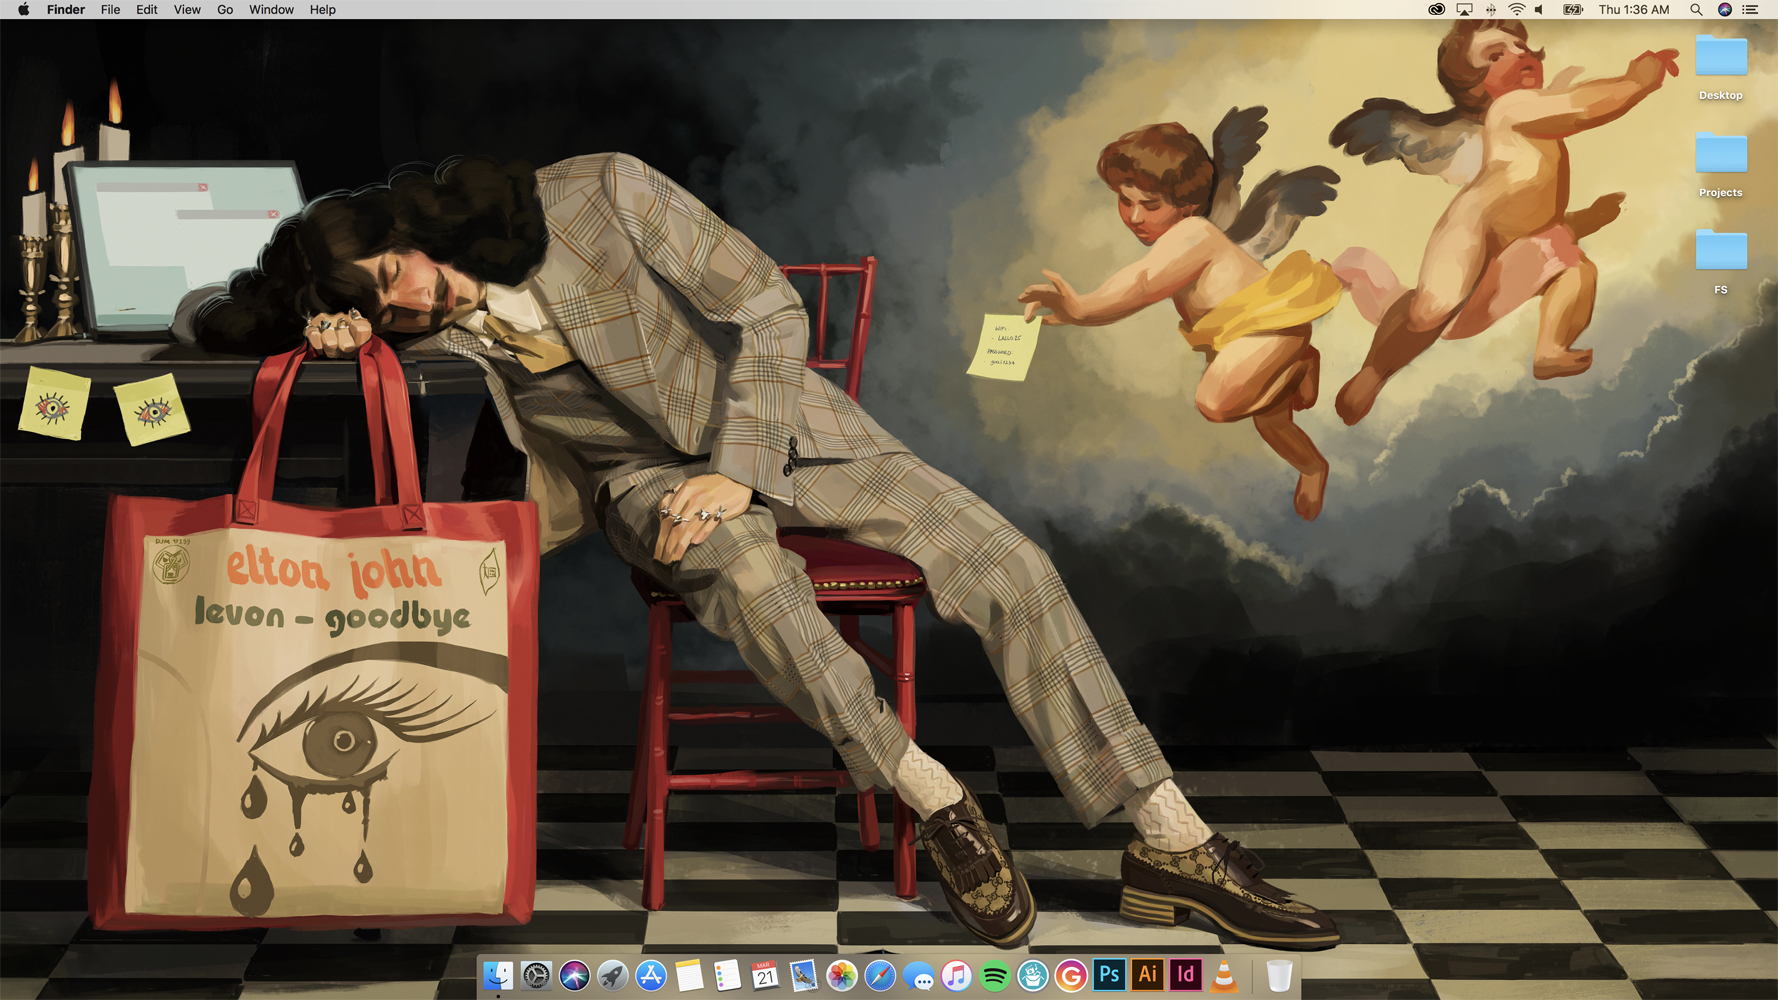This screenshot has height=1000, width=1778.
Task: Open Calendar showing MAR 21
Action: [x=765, y=975]
